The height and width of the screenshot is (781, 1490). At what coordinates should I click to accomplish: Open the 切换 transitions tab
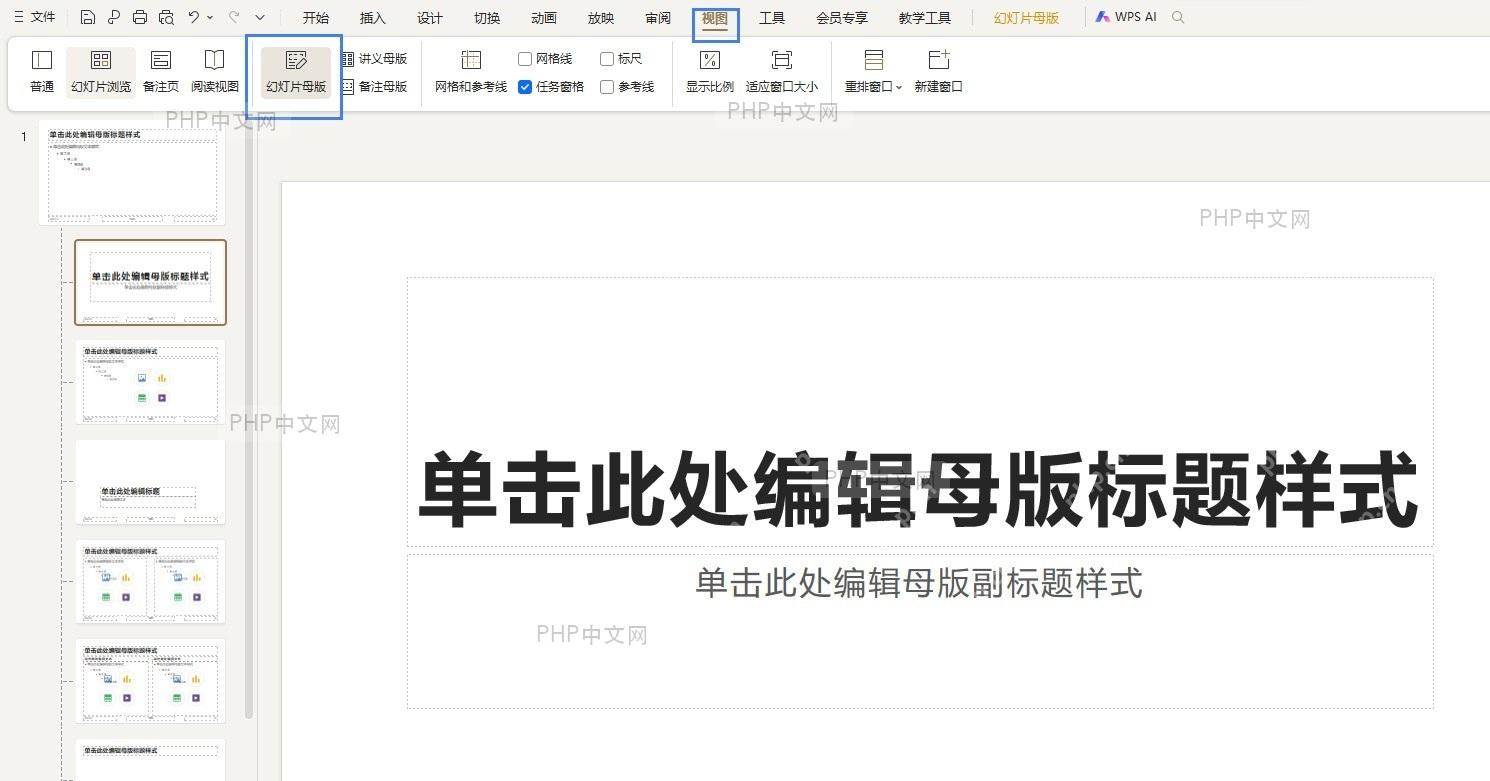(x=487, y=18)
